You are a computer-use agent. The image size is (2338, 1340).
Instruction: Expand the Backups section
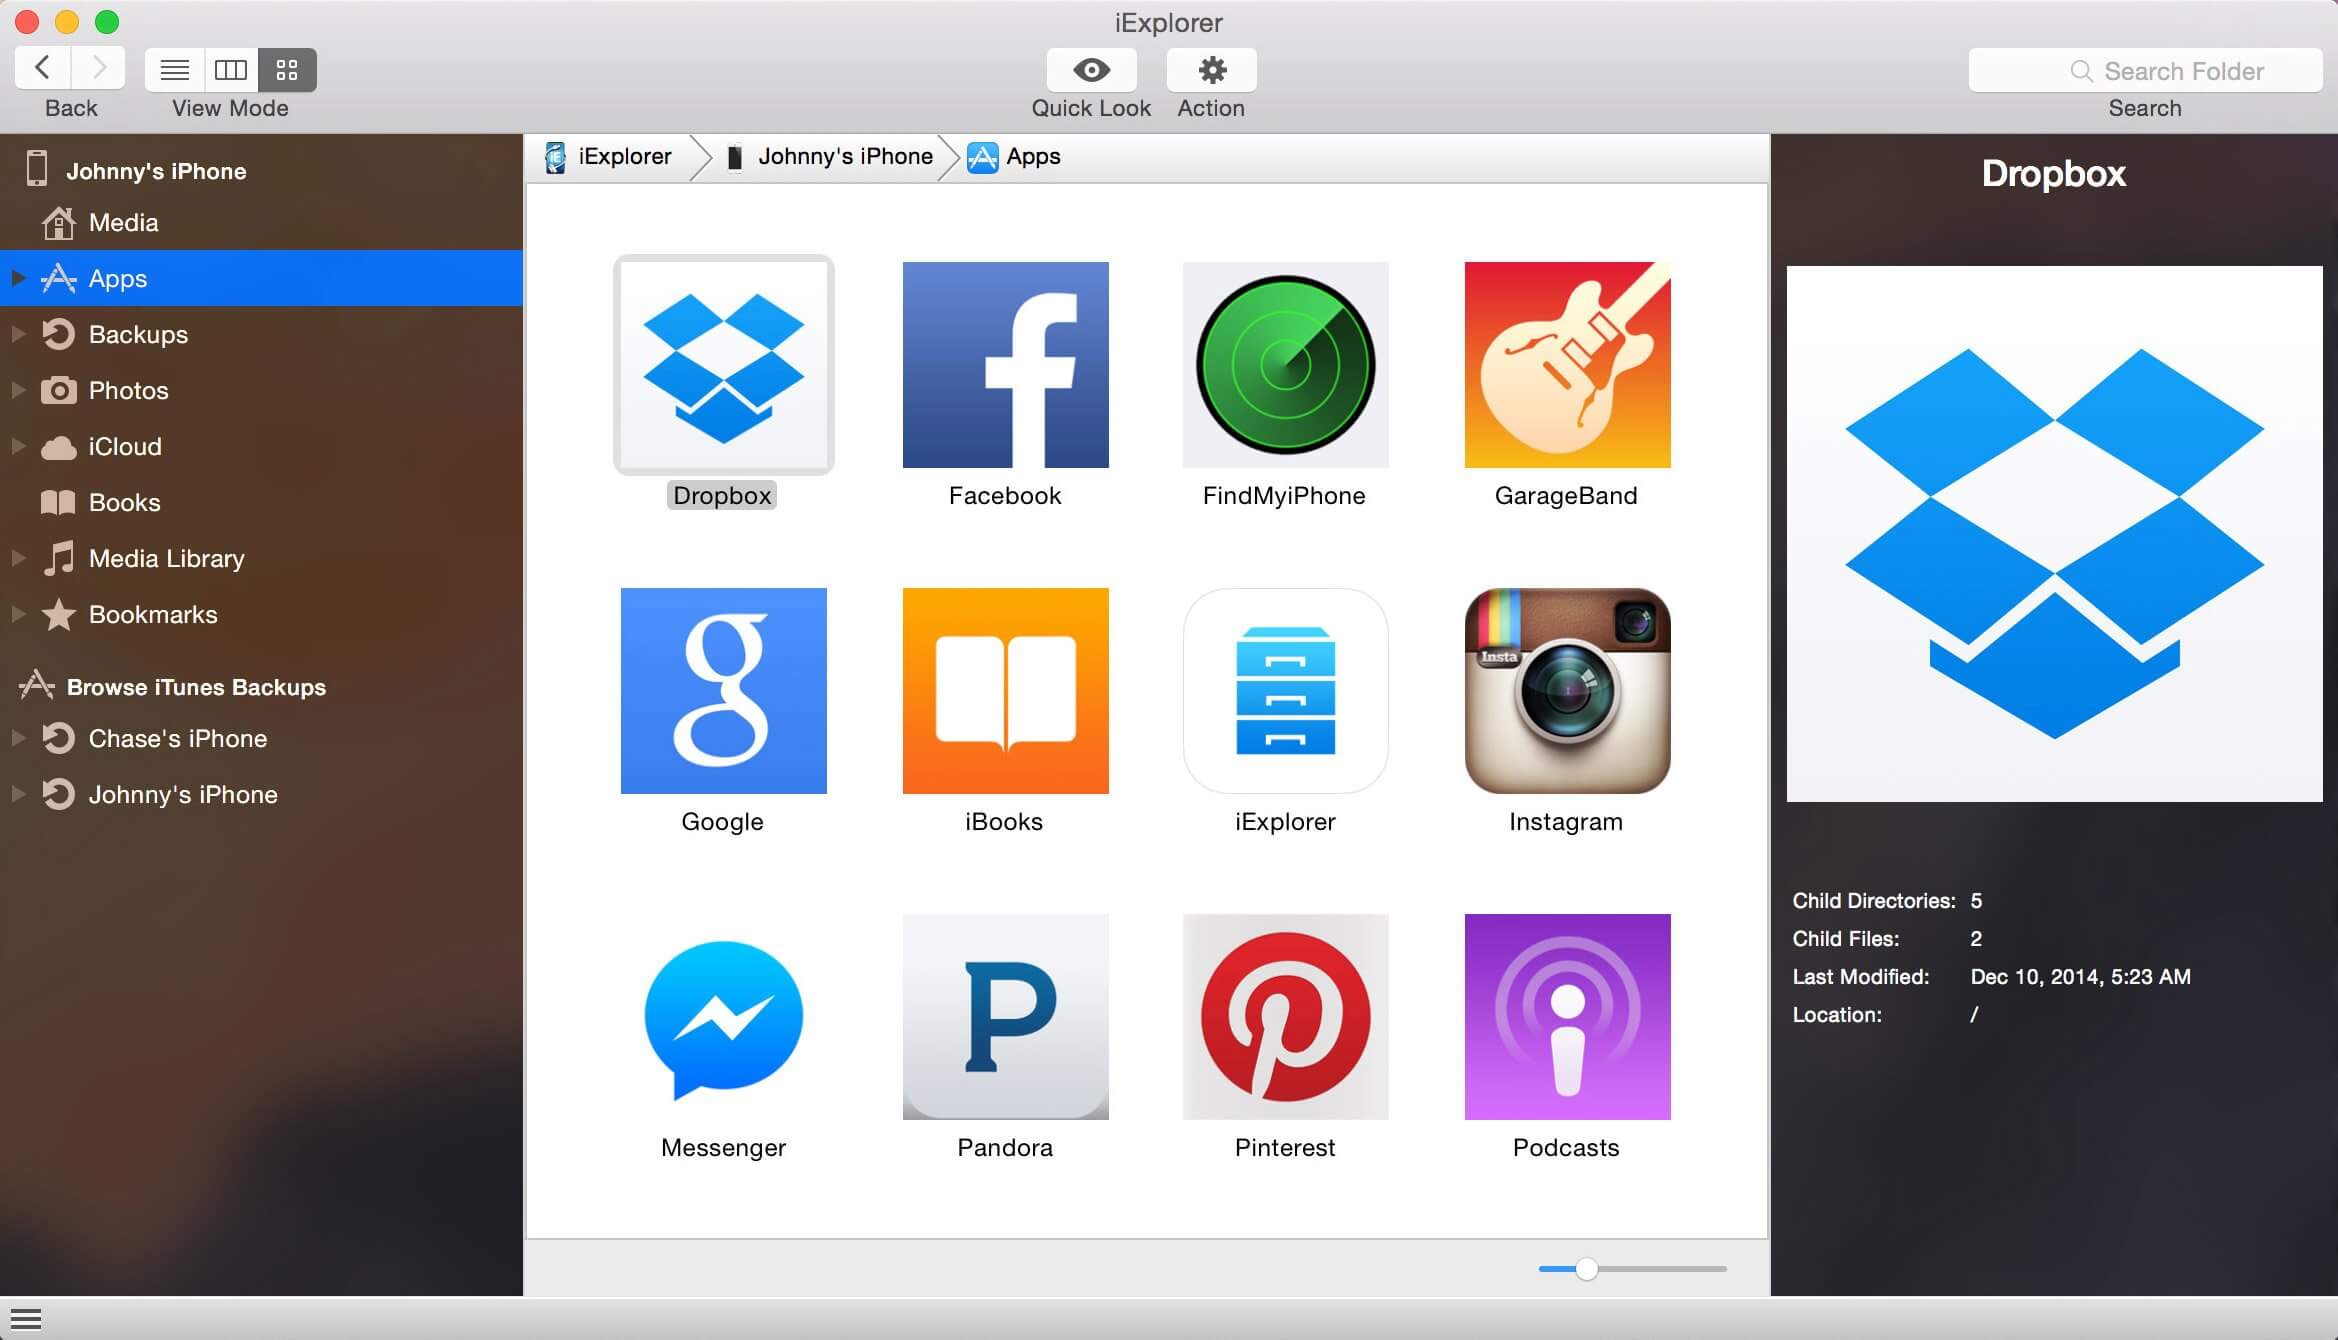point(17,334)
